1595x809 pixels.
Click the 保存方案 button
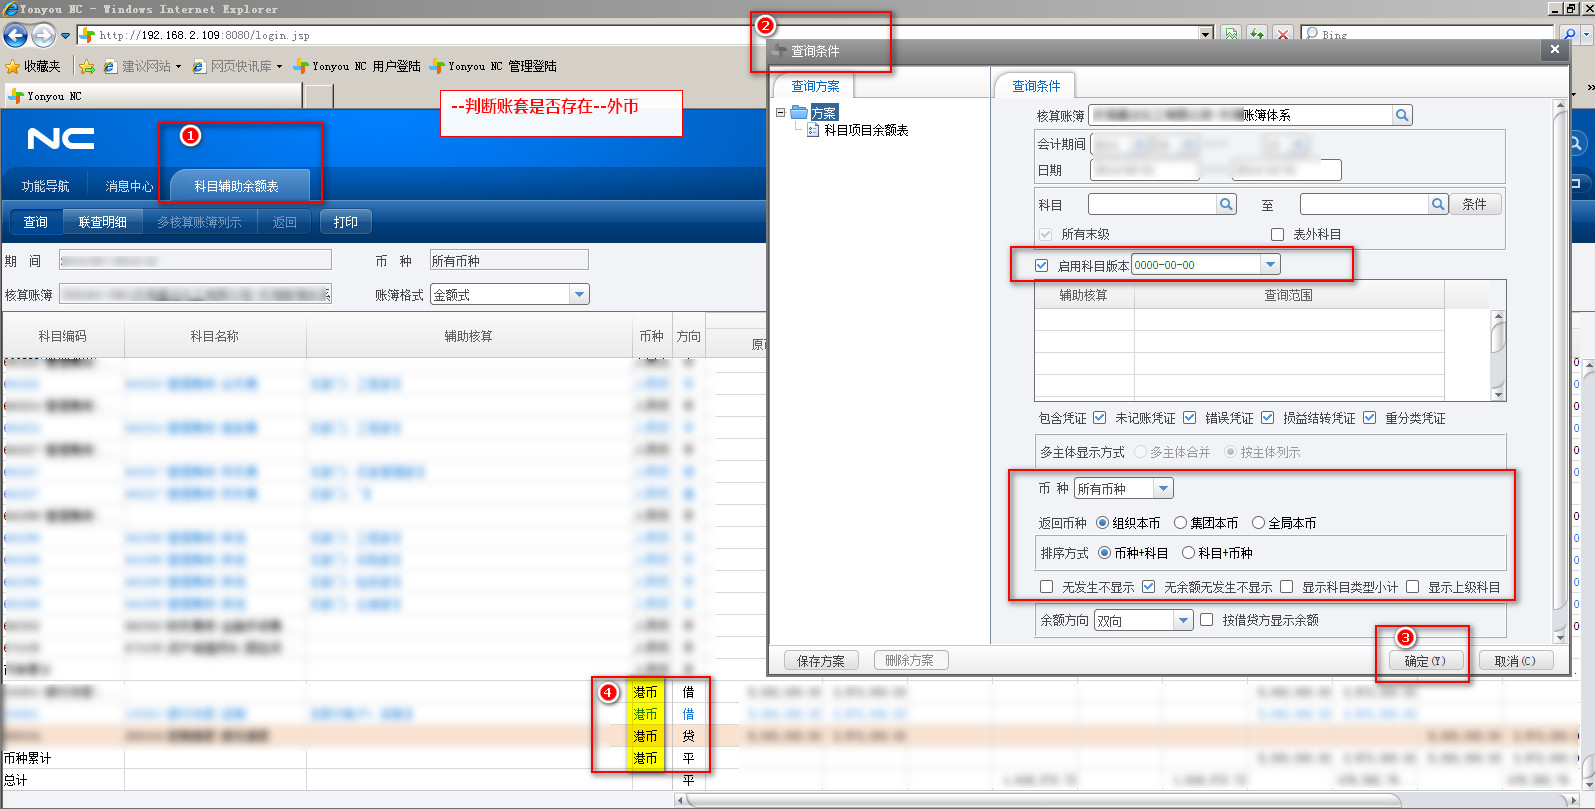coord(820,661)
